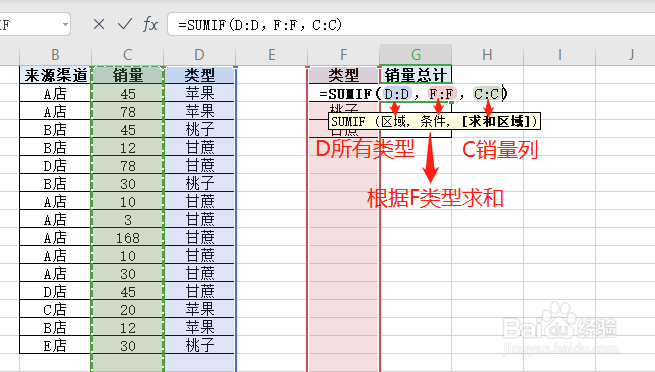
Task: Select column I header
Action: point(559,55)
